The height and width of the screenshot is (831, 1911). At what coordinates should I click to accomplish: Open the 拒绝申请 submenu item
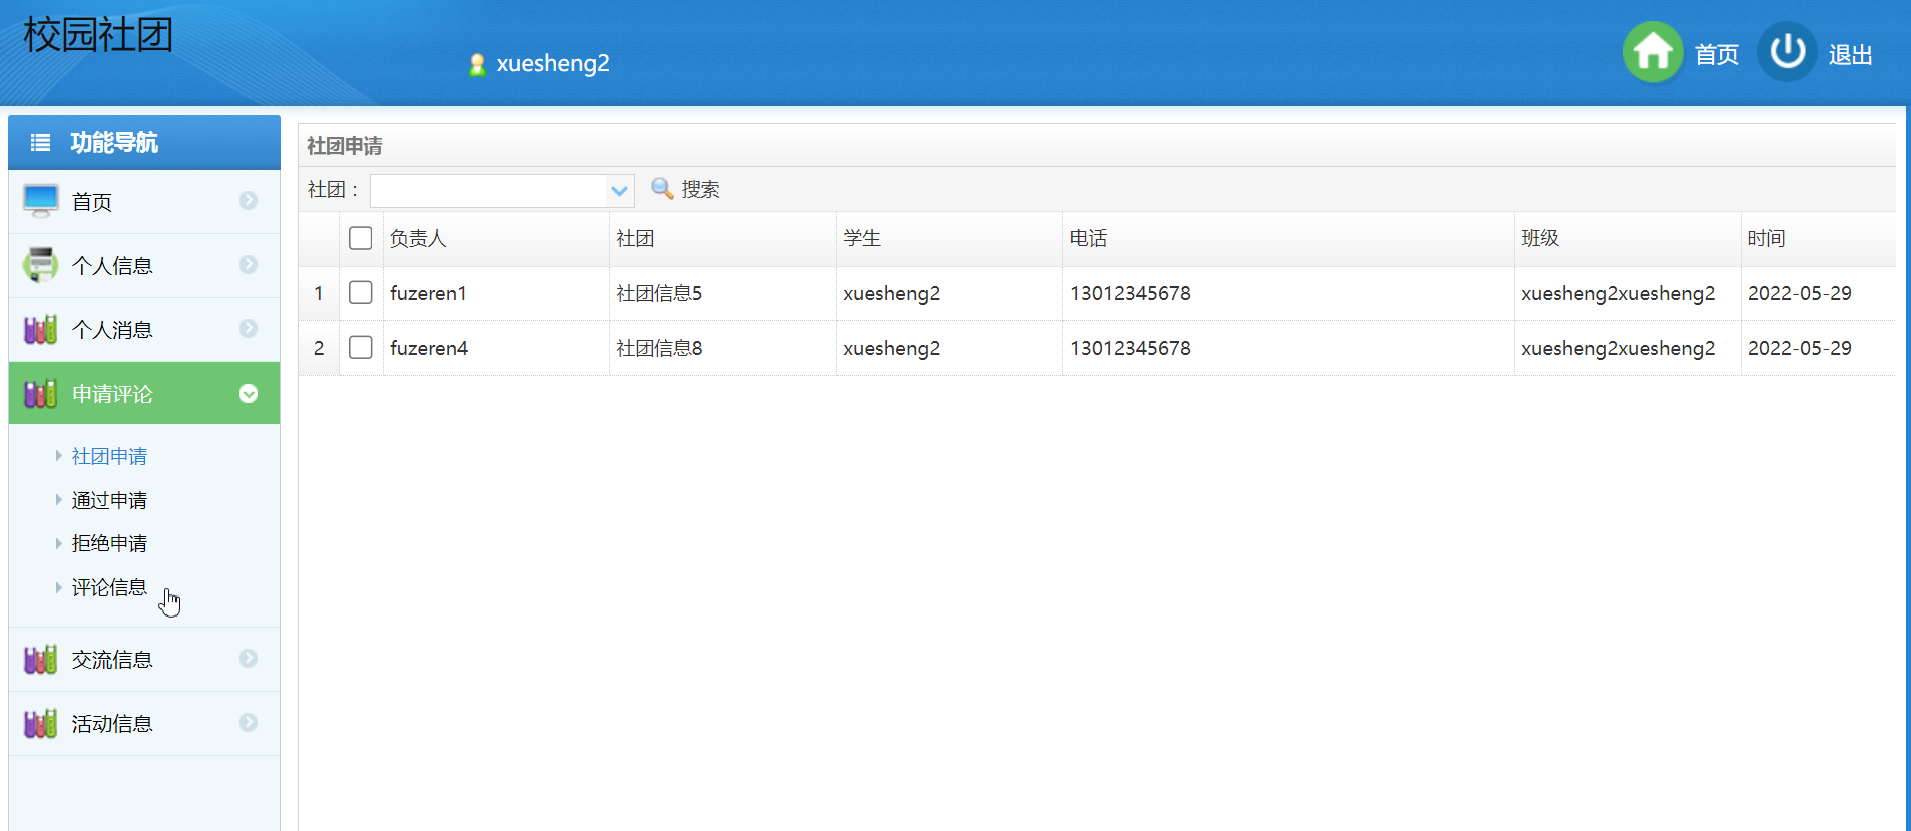click(109, 543)
